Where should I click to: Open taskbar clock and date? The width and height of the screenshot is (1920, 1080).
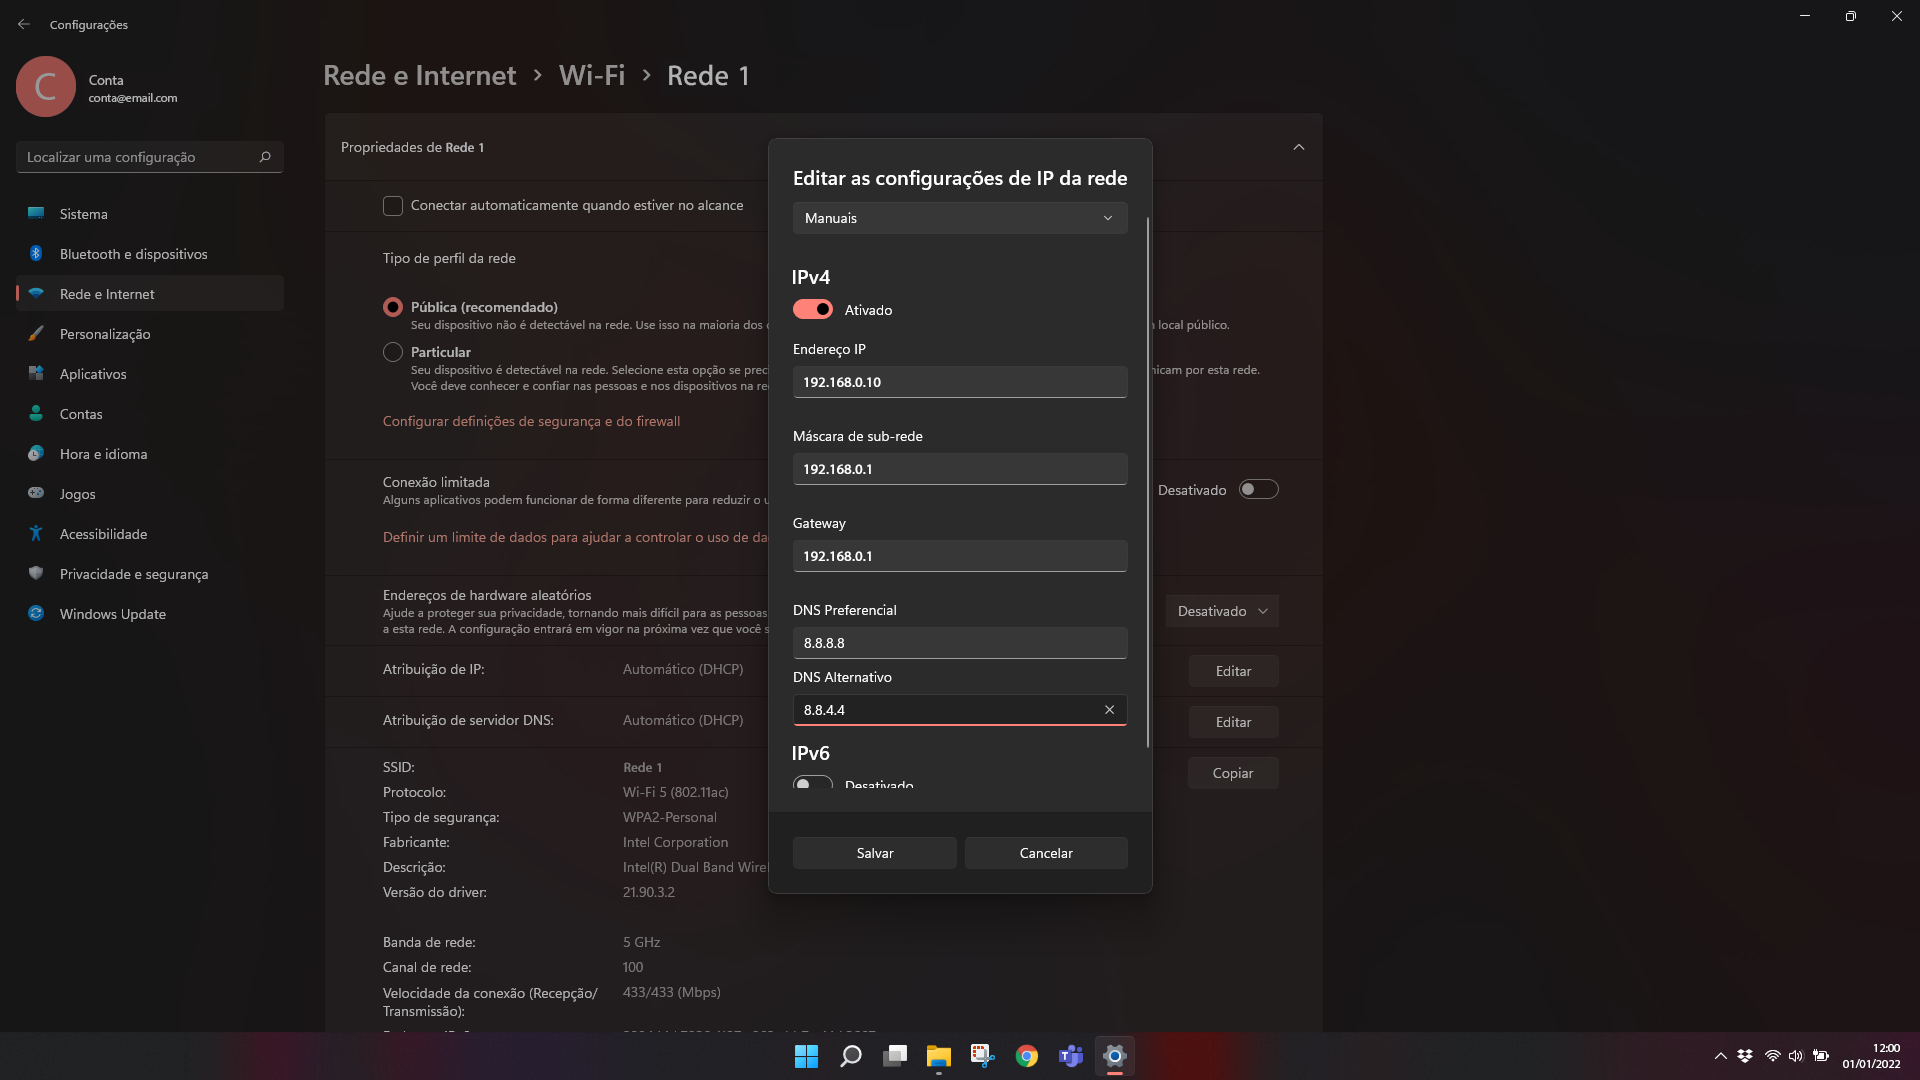pos(1871,1056)
